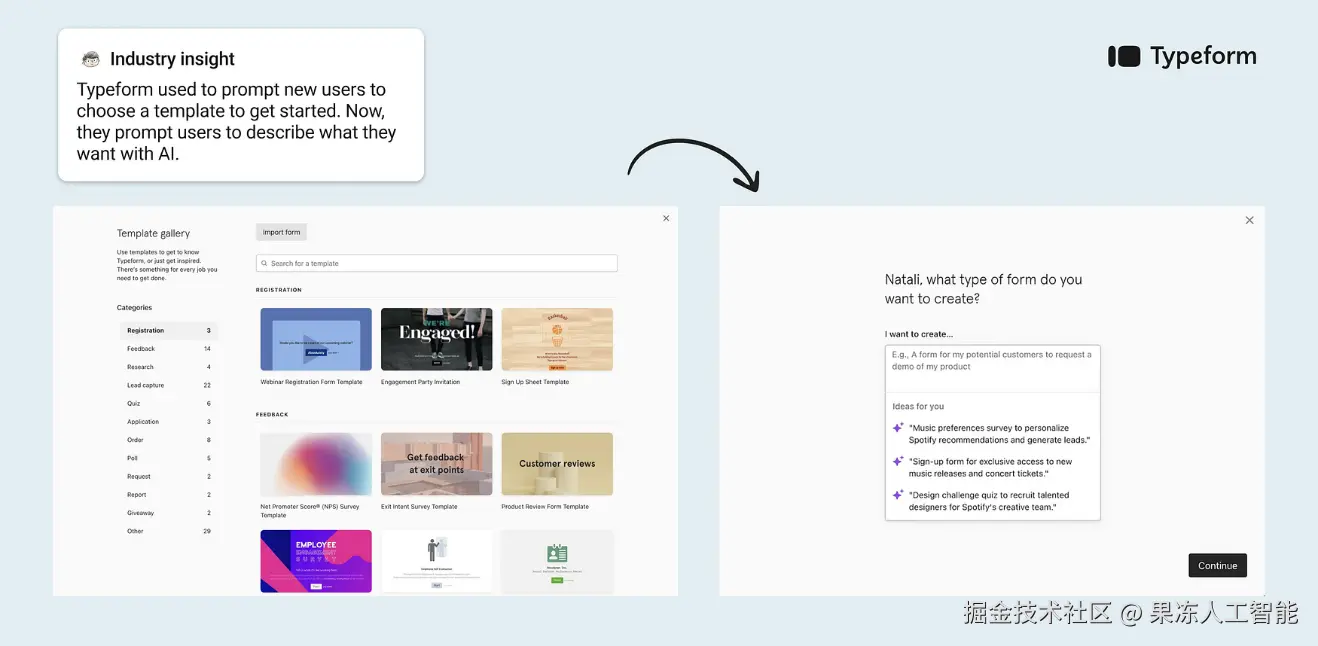Open the Customer reviews thumbnail
The width and height of the screenshot is (1318, 646).
tap(557, 464)
